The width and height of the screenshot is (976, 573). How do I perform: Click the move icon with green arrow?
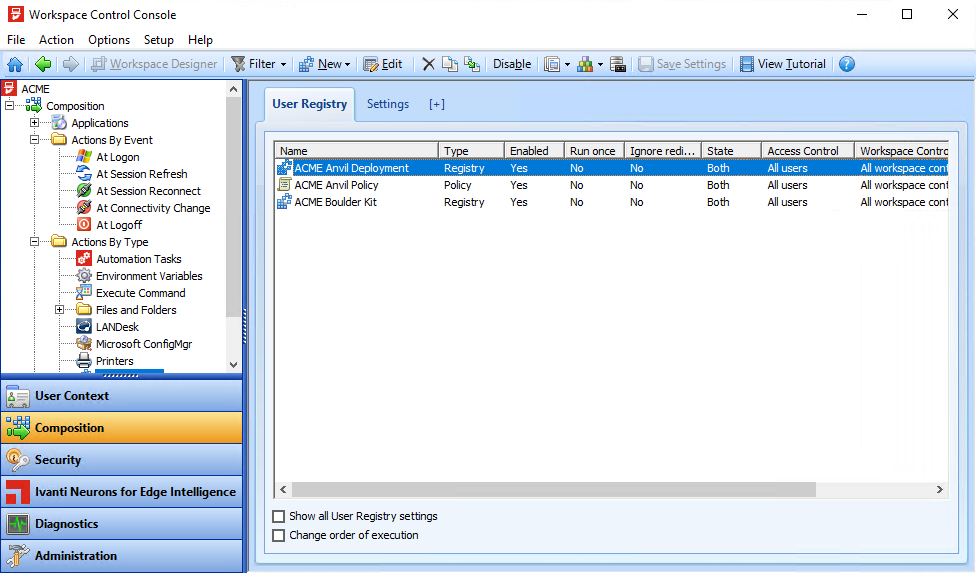(x=472, y=64)
